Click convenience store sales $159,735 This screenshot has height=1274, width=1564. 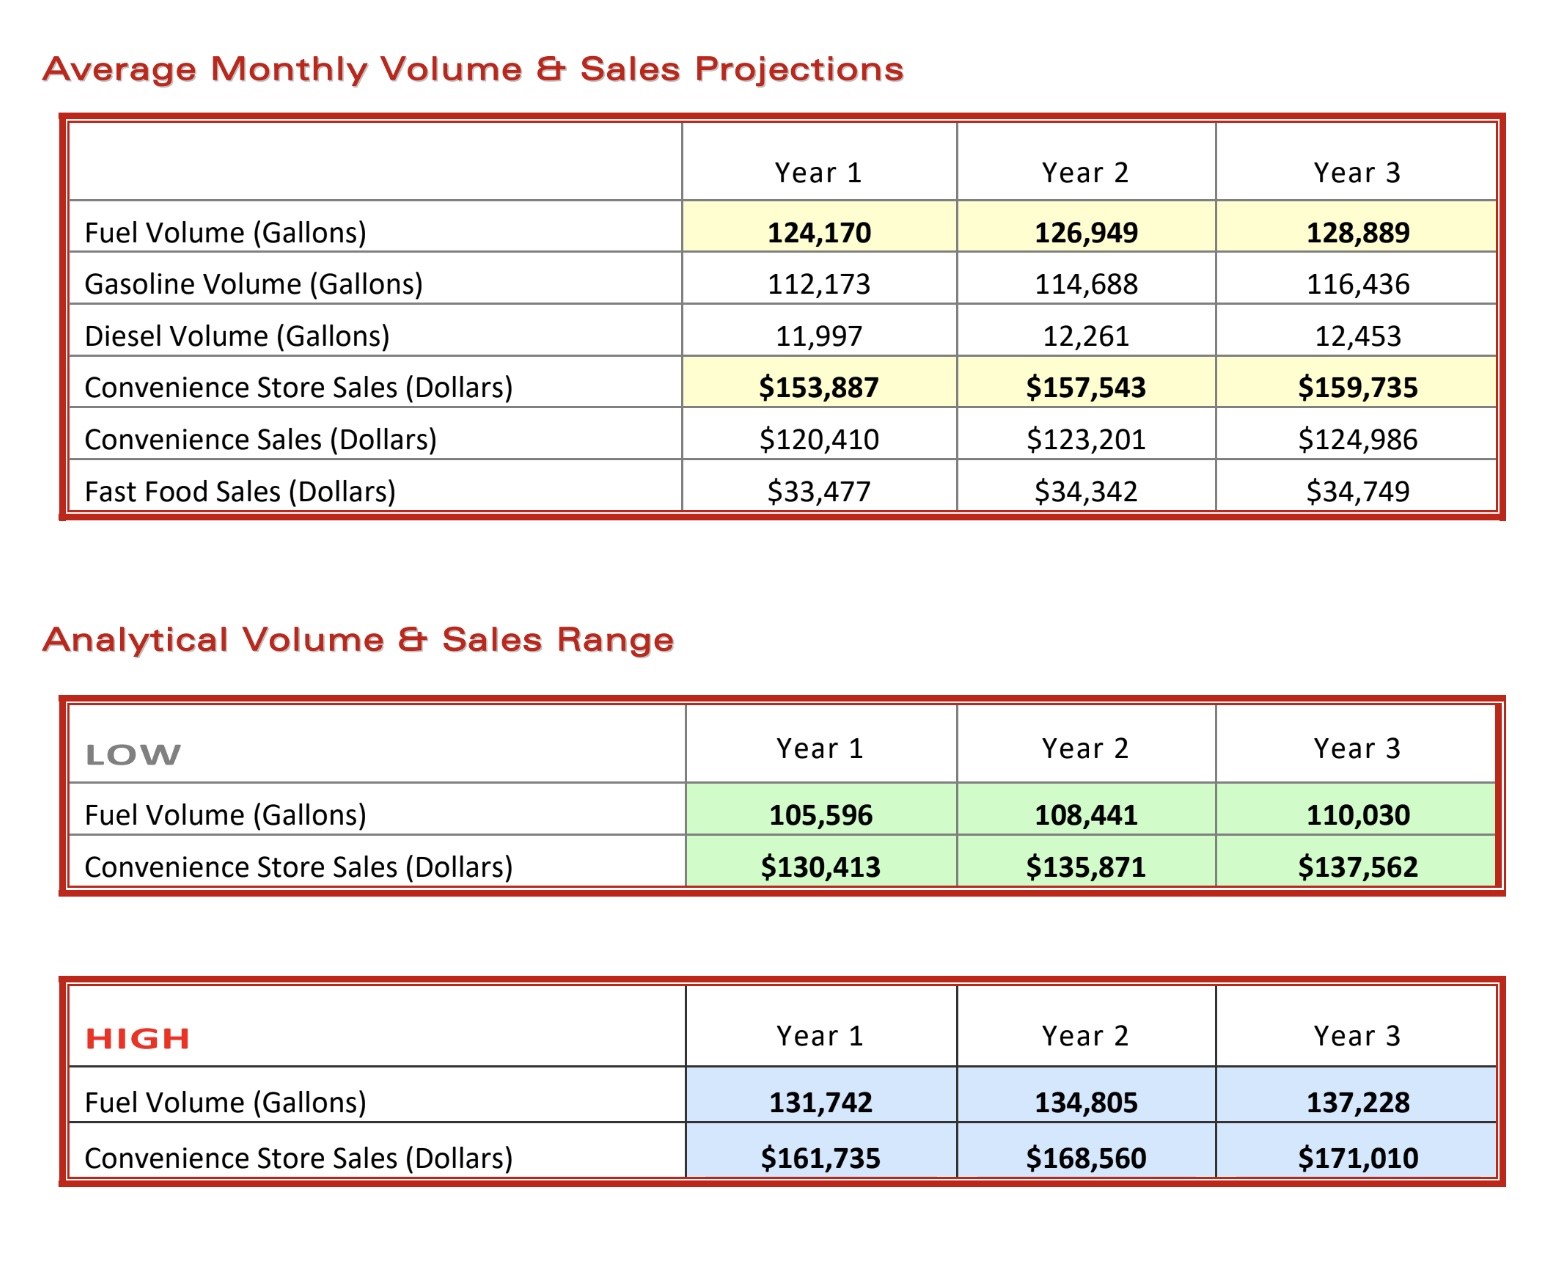click(1358, 388)
